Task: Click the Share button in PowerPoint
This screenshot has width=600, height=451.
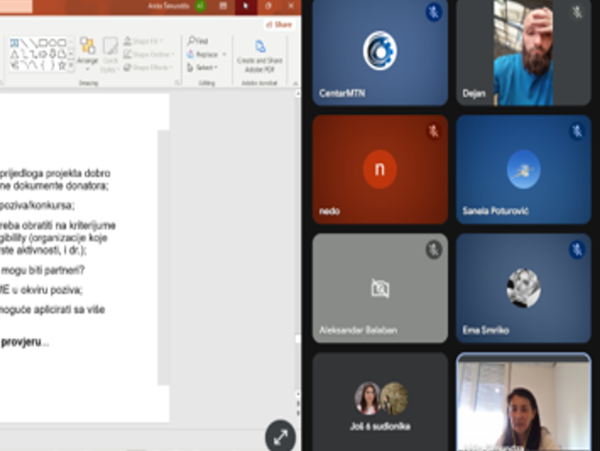Action: pos(279,24)
